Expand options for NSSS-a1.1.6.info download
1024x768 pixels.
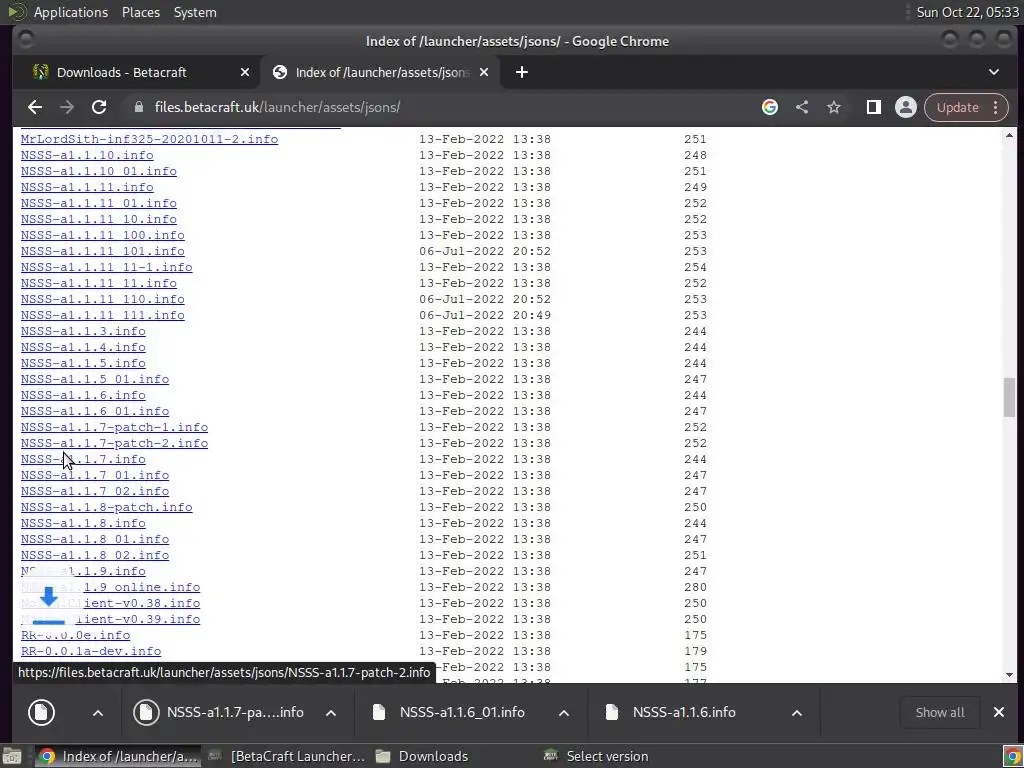797,712
